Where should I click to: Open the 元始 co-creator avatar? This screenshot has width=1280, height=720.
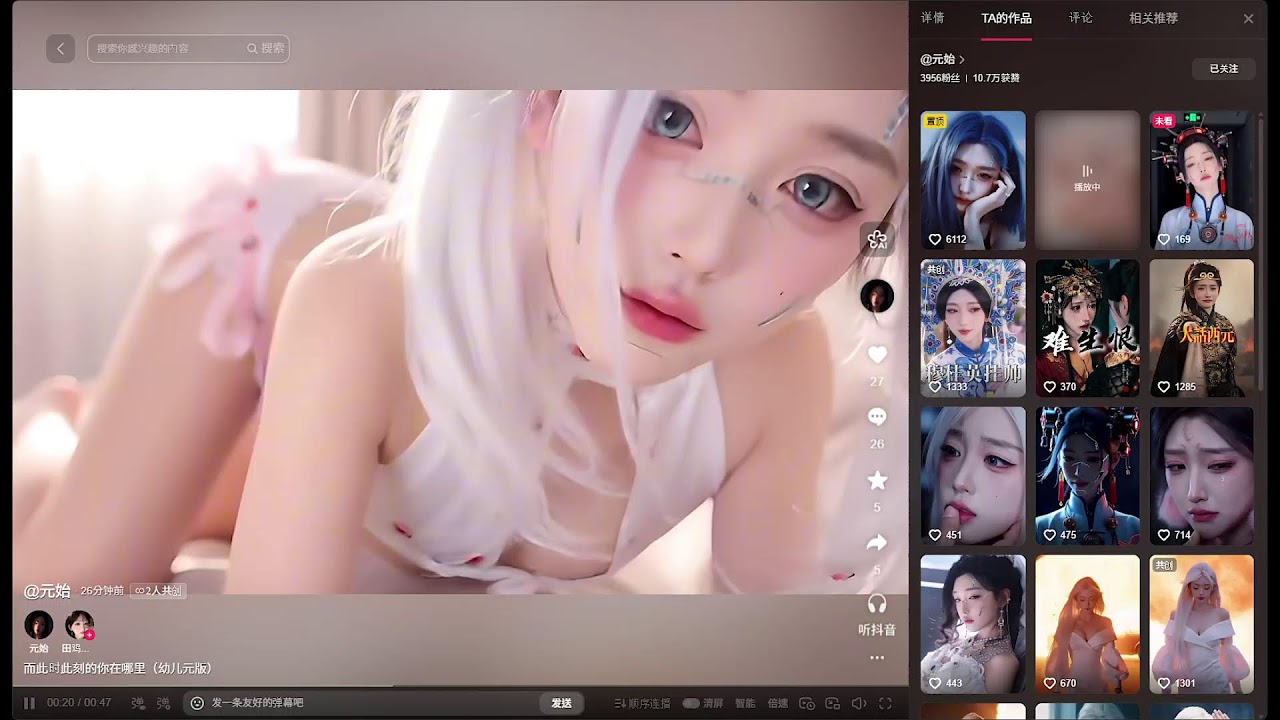[38, 625]
